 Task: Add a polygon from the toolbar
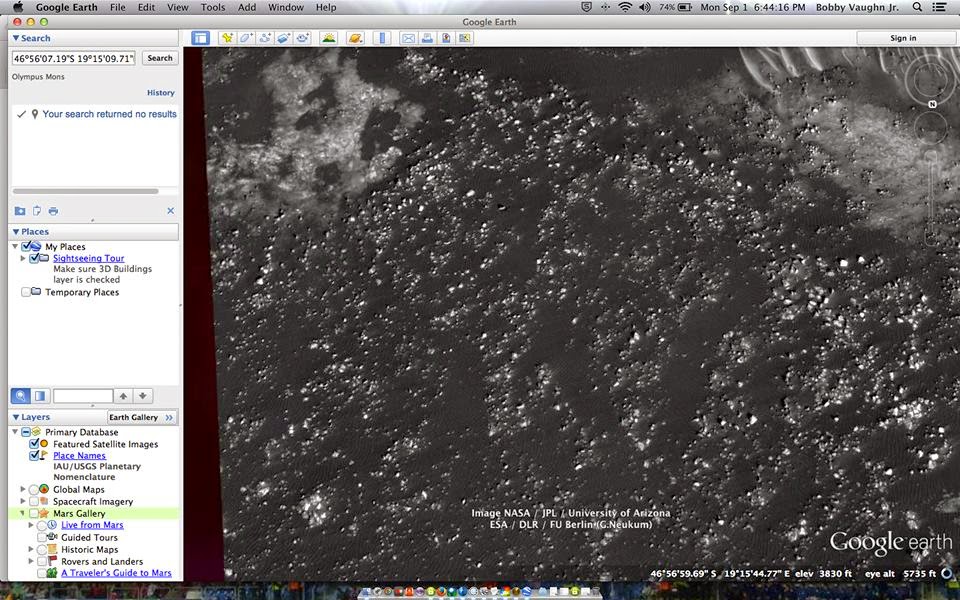tap(246, 38)
